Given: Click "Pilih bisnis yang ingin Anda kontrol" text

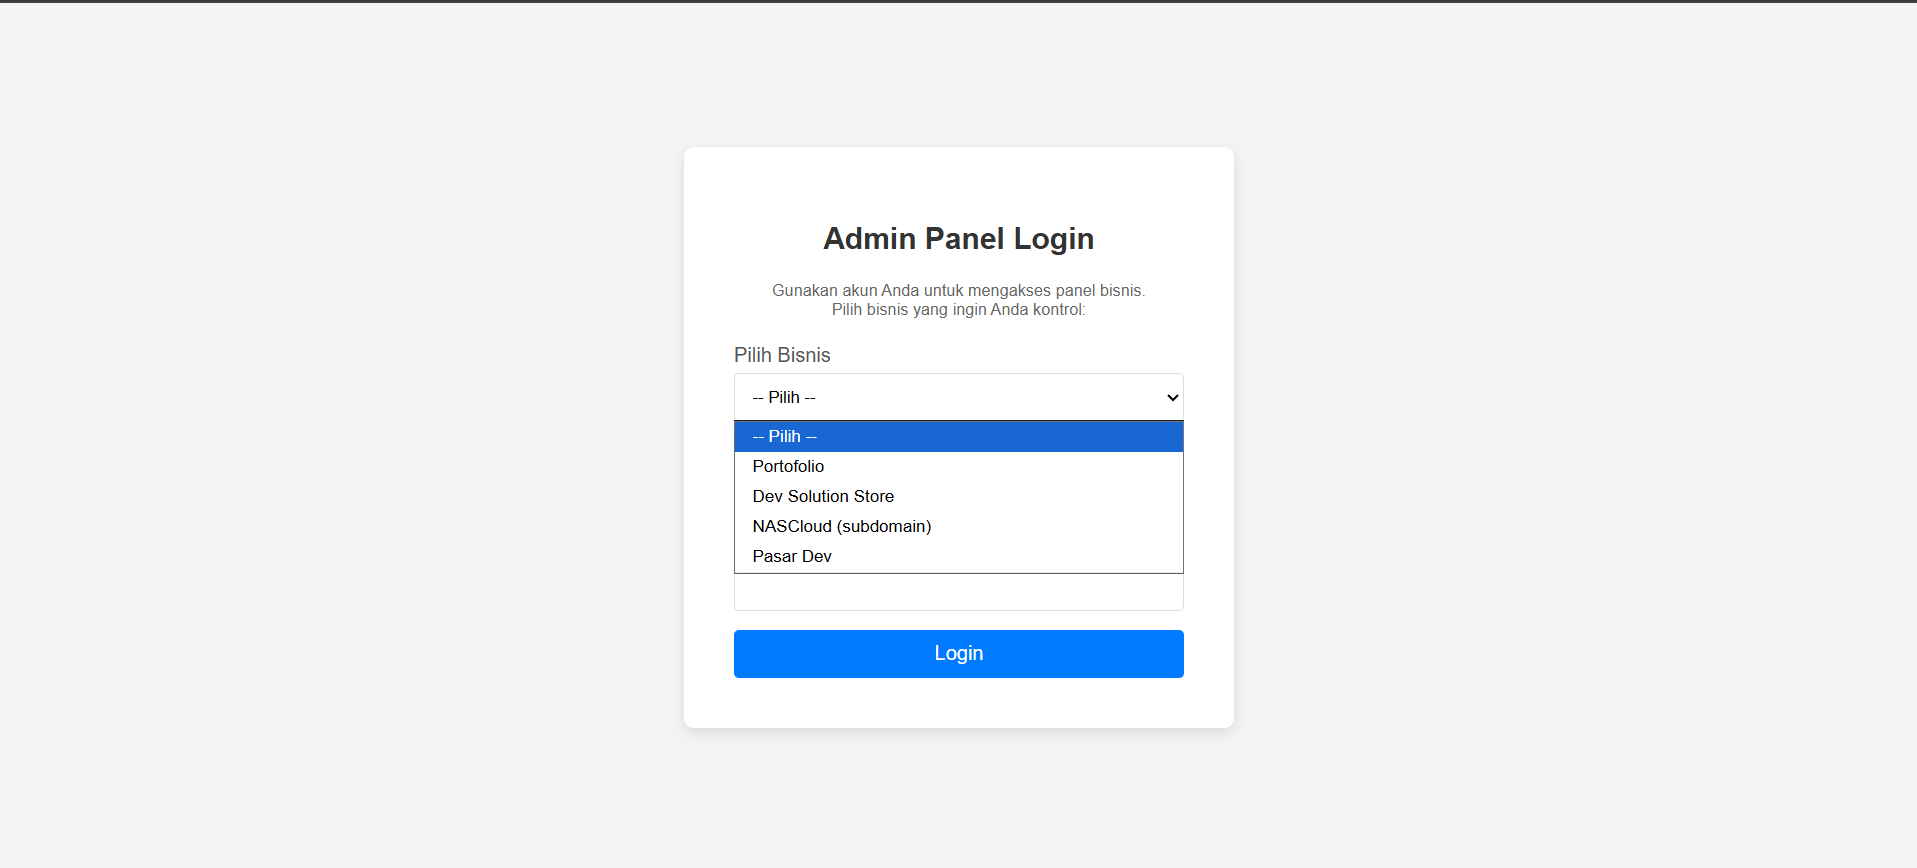Looking at the screenshot, I should tap(958, 310).
